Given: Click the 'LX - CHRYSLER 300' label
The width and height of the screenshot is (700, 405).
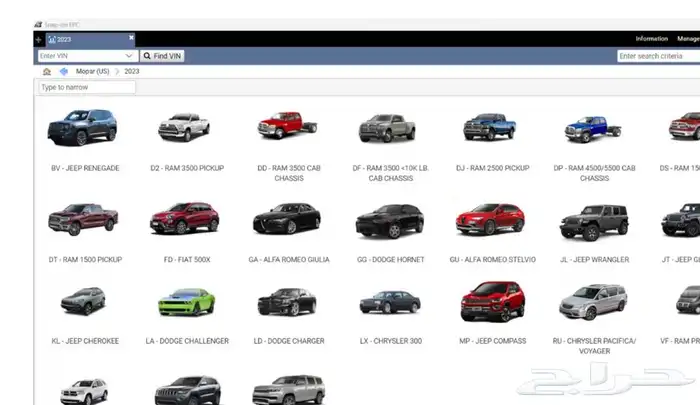Looking at the screenshot, I should [x=391, y=341].
